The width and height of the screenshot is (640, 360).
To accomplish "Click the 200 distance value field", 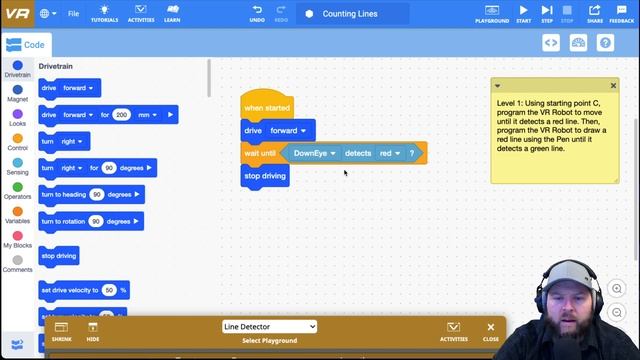I will tap(122, 115).
